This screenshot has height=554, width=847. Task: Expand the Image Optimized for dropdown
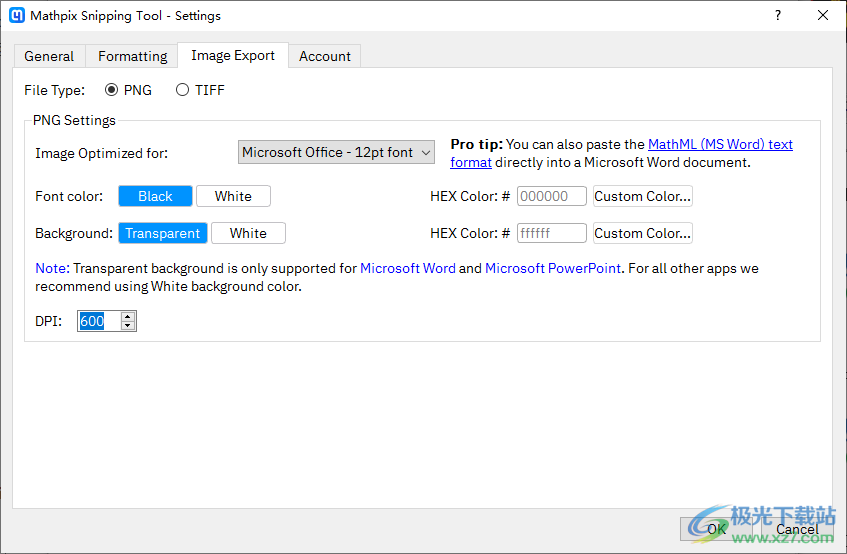(336, 152)
